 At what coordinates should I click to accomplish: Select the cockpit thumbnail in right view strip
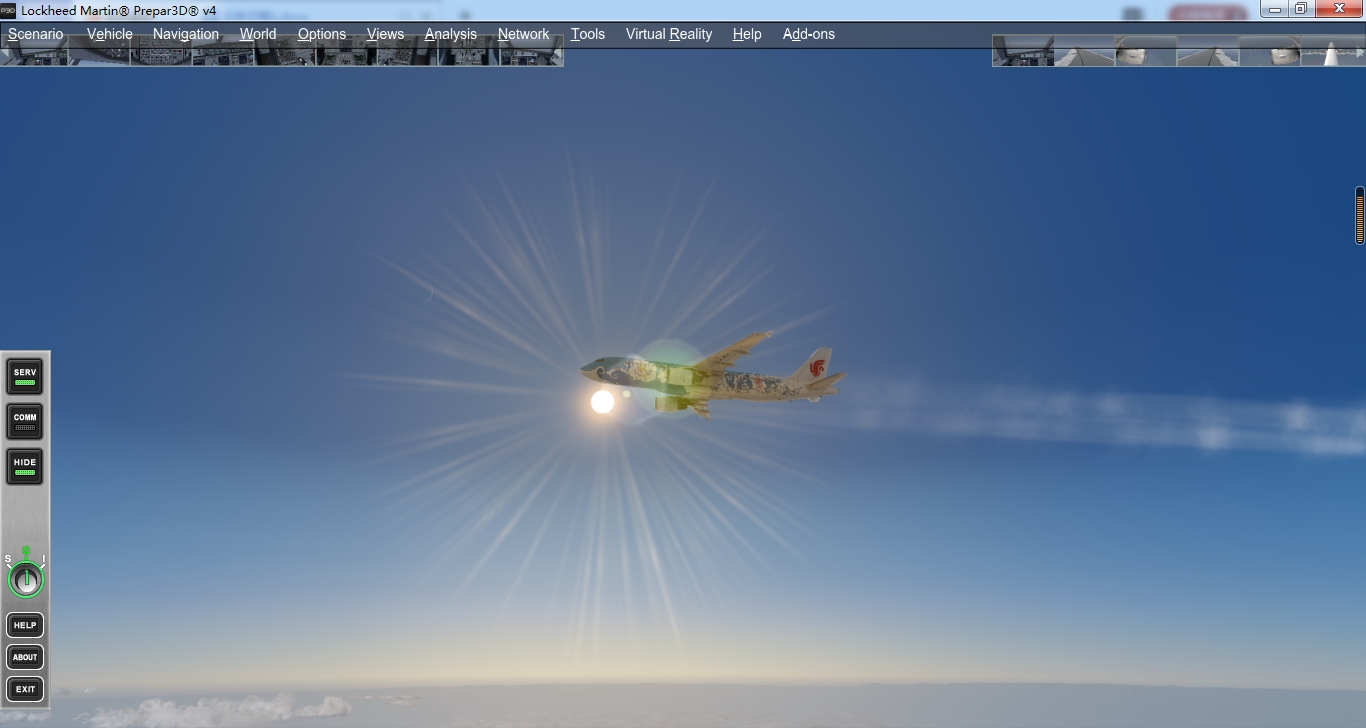pos(1022,52)
